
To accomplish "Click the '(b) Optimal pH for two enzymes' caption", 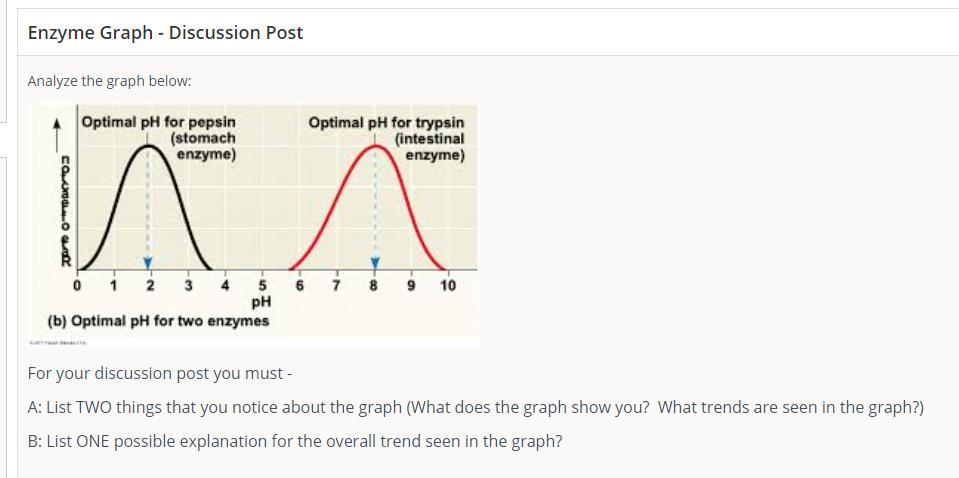I will 158,321.
